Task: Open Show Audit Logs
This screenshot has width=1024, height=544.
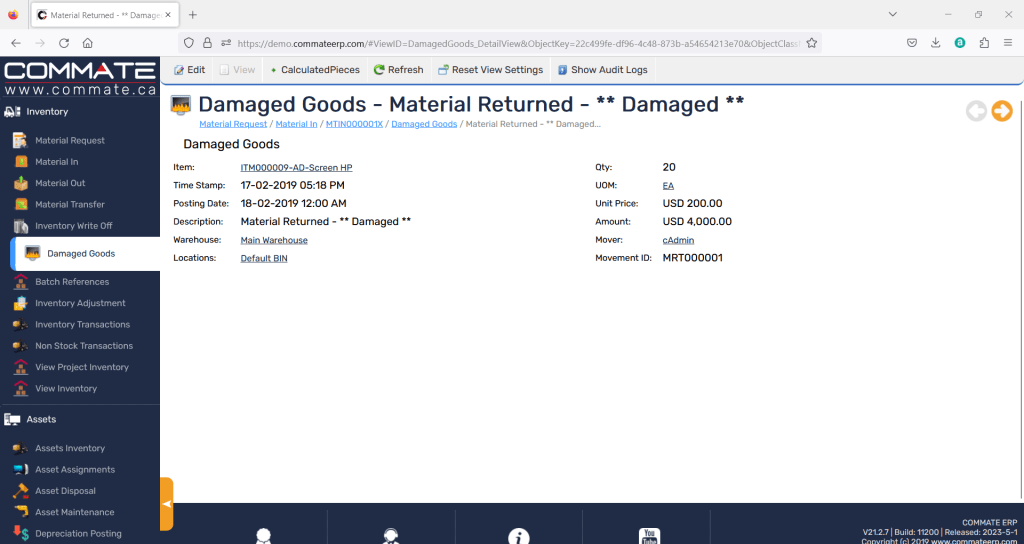Action: pos(602,70)
